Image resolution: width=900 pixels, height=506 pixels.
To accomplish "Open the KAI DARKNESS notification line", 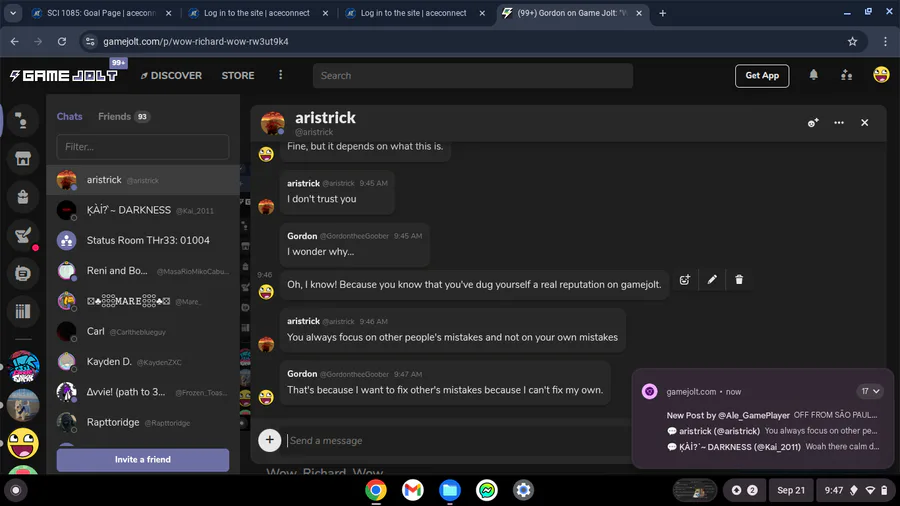I will pos(771,446).
